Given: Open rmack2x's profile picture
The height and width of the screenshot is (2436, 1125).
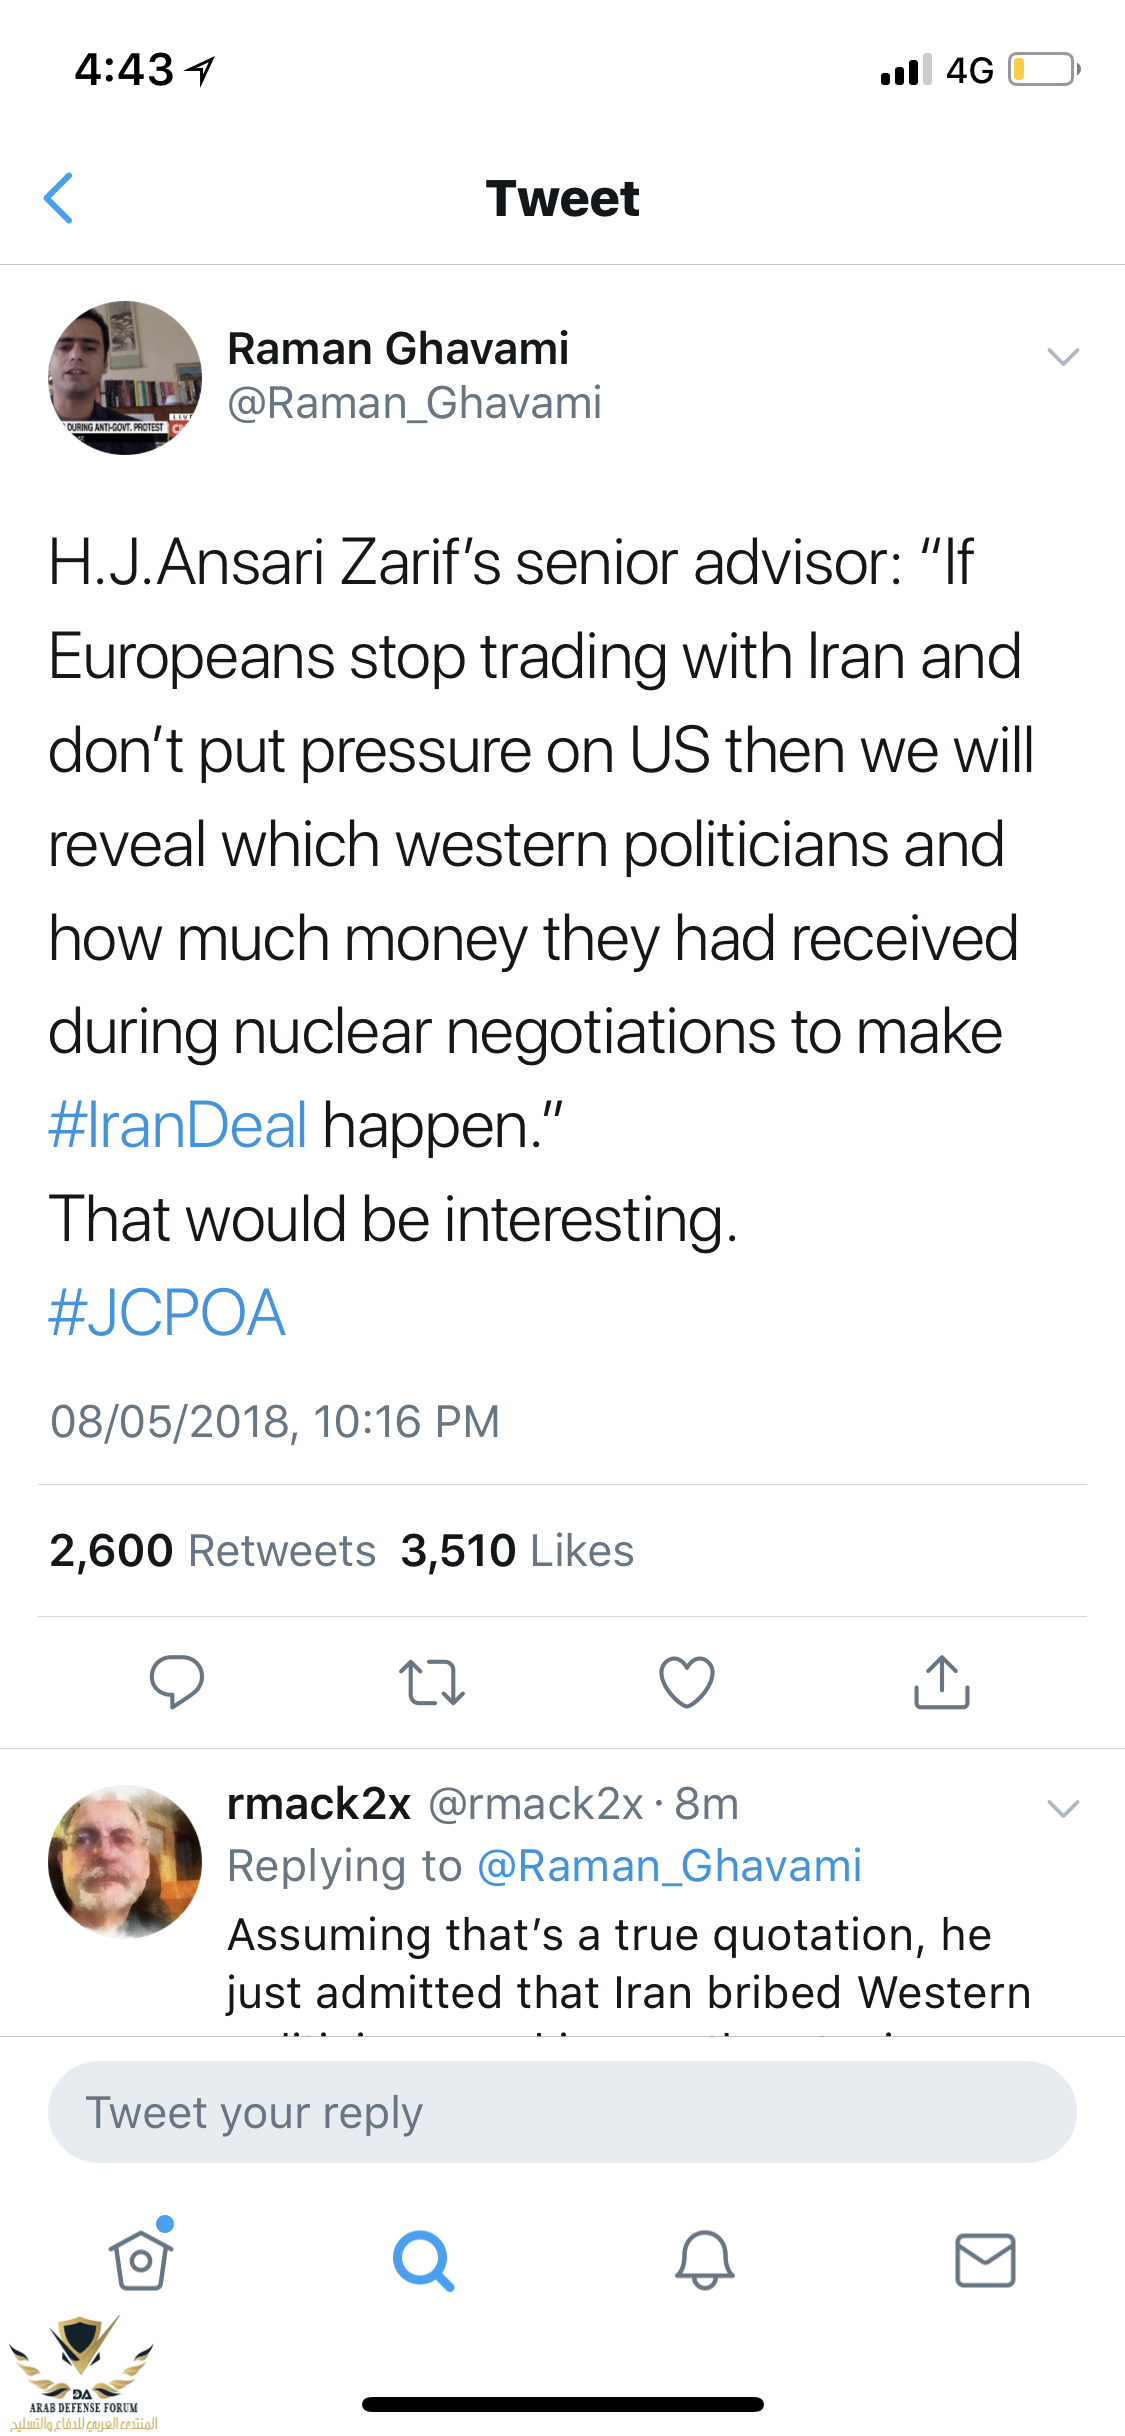Looking at the screenshot, I should (x=125, y=1861).
